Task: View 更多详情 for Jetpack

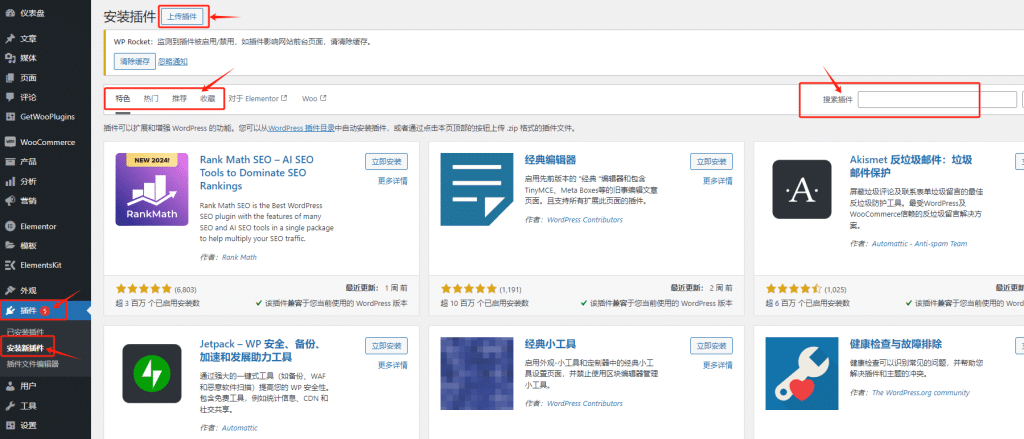Action: pos(392,365)
